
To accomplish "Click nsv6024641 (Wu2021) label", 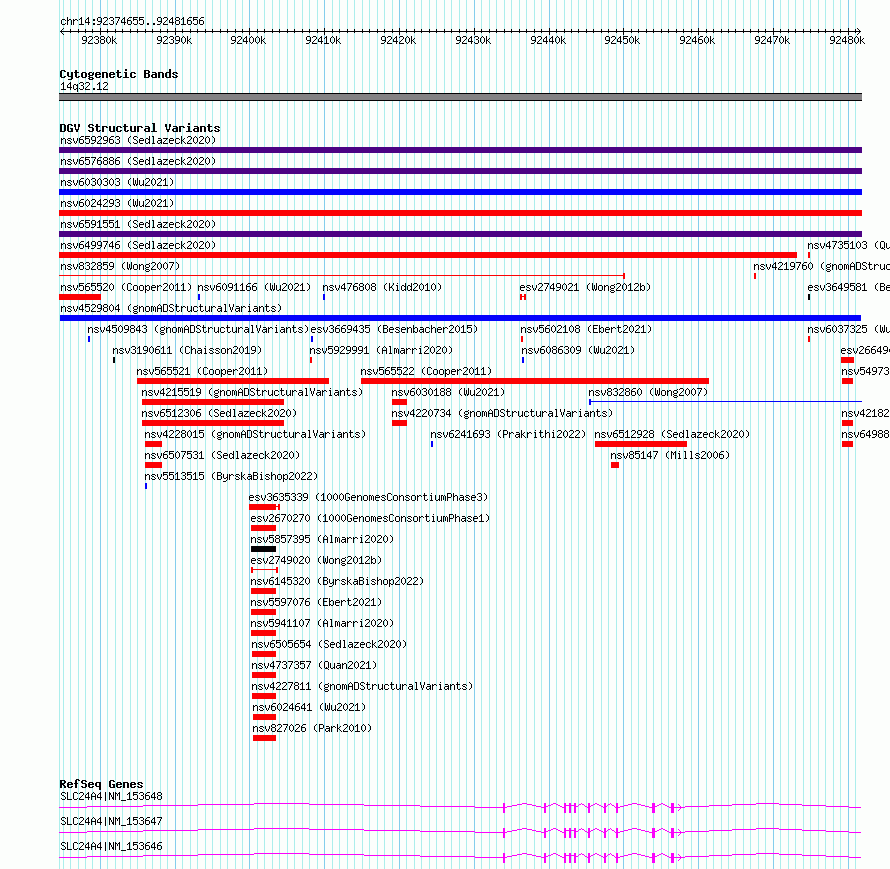I will click(309, 707).
